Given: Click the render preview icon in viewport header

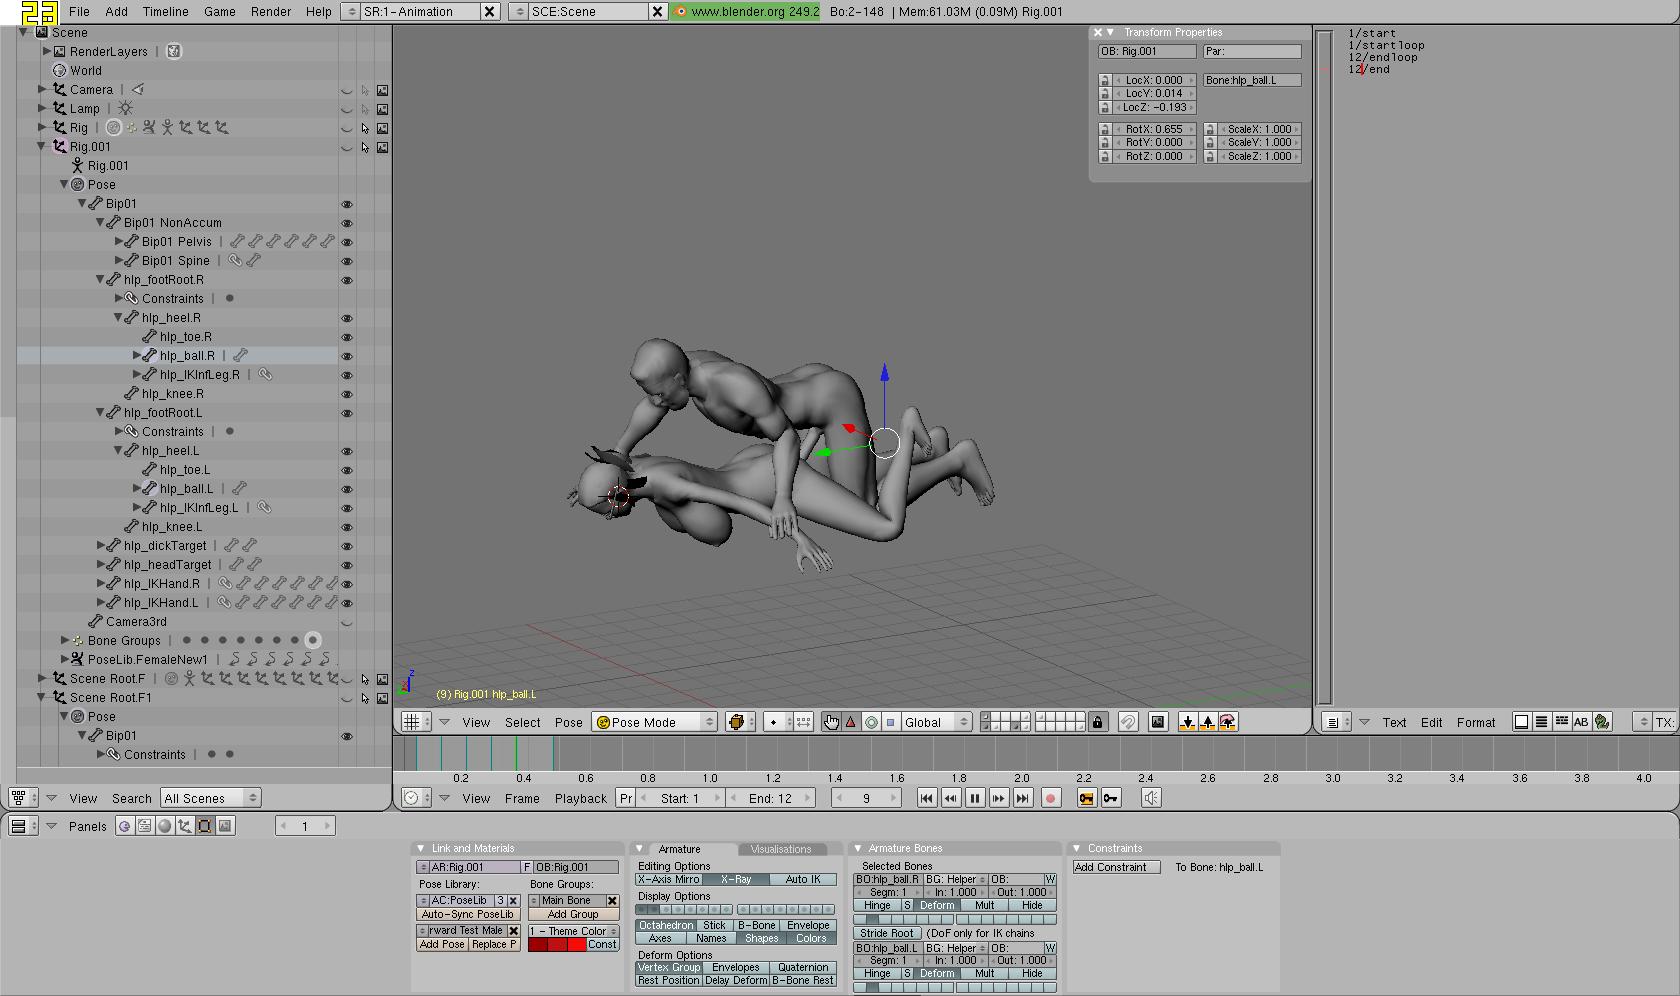Looking at the screenshot, I should click(1158, 722).
